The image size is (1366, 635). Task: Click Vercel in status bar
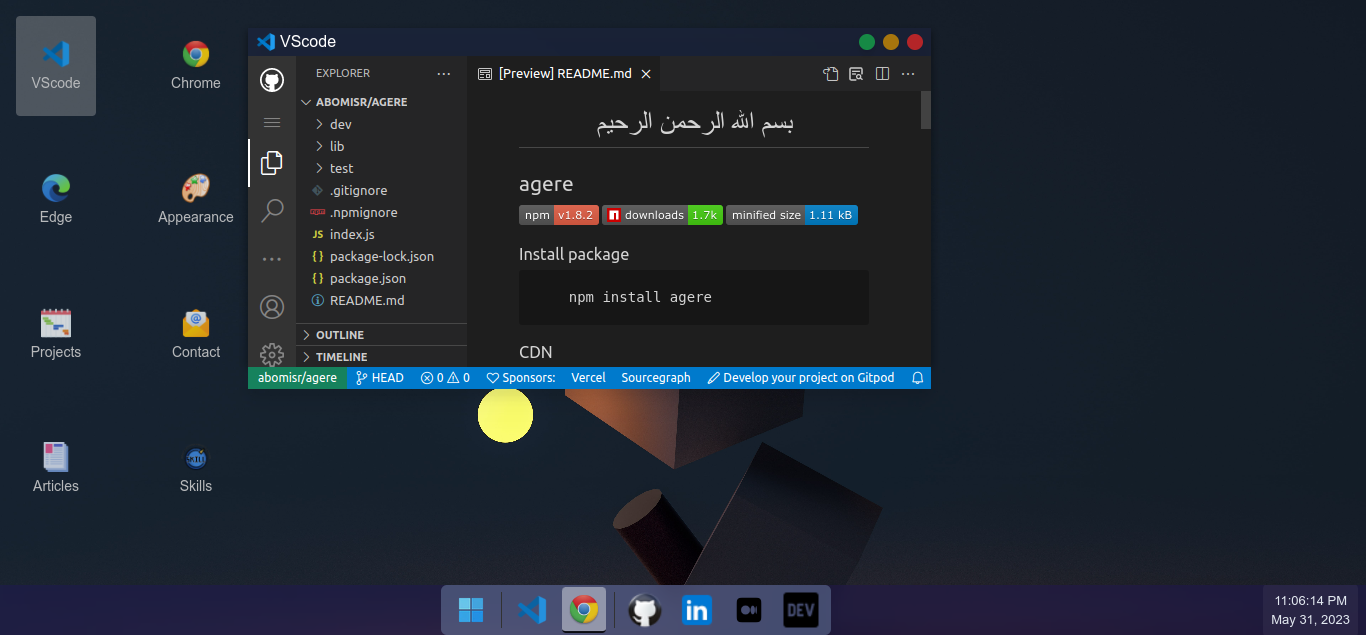tap(588, 378)
